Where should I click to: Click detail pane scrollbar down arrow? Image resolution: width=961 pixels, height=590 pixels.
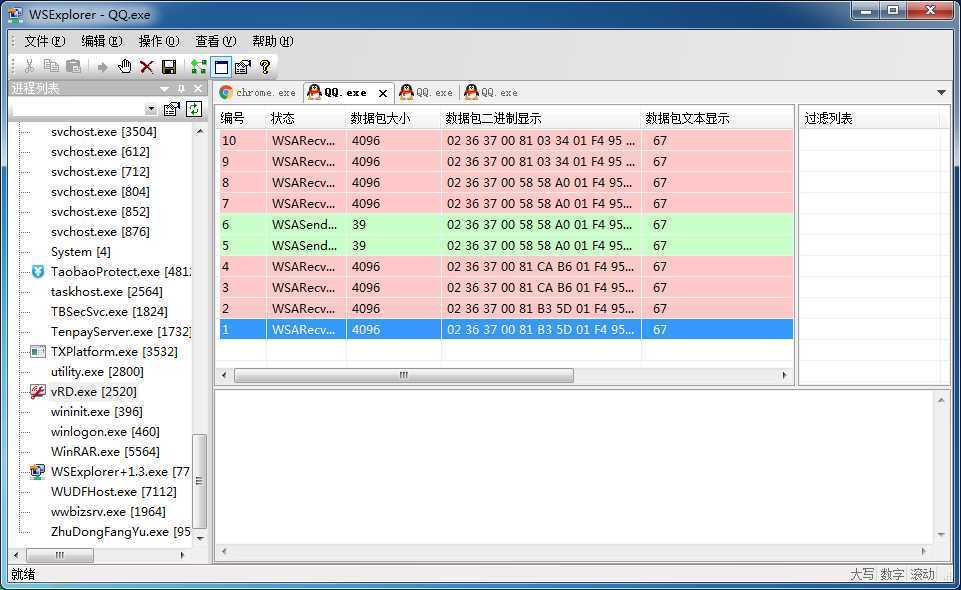point(941,534)
